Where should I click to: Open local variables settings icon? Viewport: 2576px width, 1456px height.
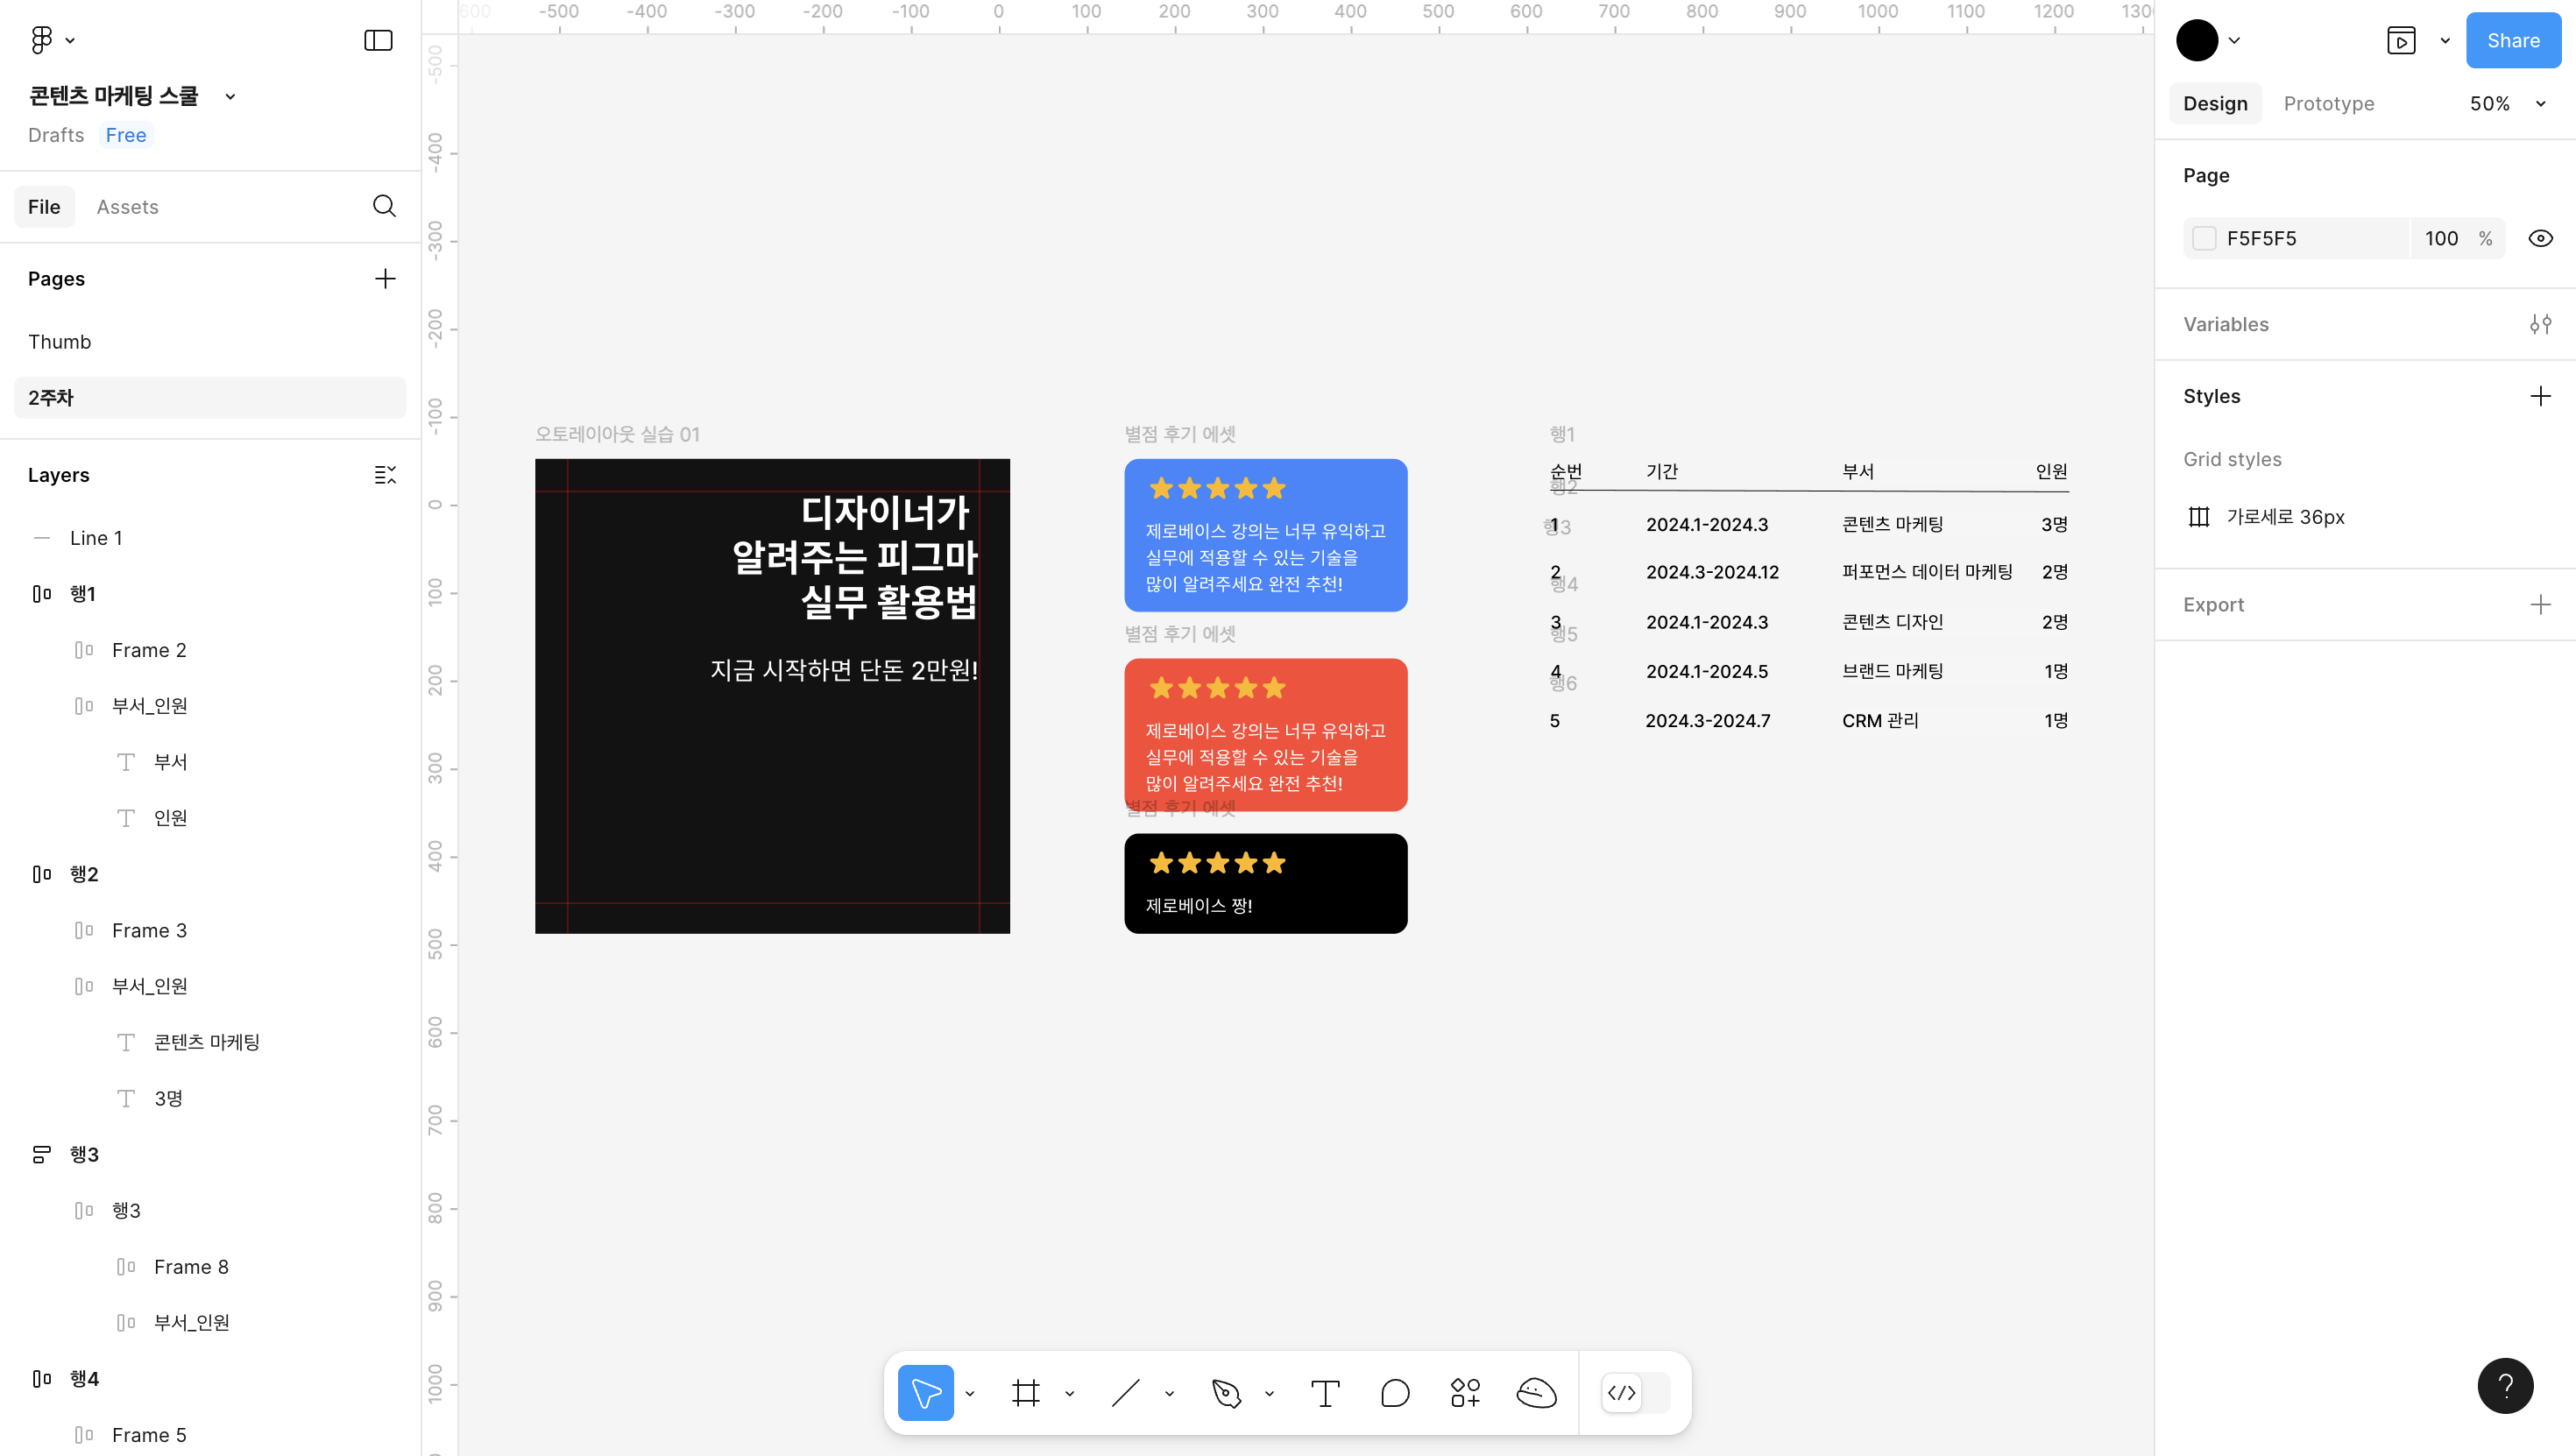pyautogui.click(x=2540, y=324)
